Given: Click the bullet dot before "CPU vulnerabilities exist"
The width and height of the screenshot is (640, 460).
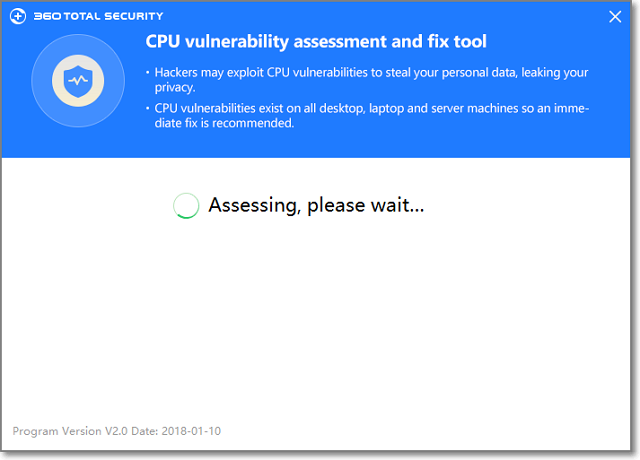Looking at the screenshot, I should (x=147, y=108).
